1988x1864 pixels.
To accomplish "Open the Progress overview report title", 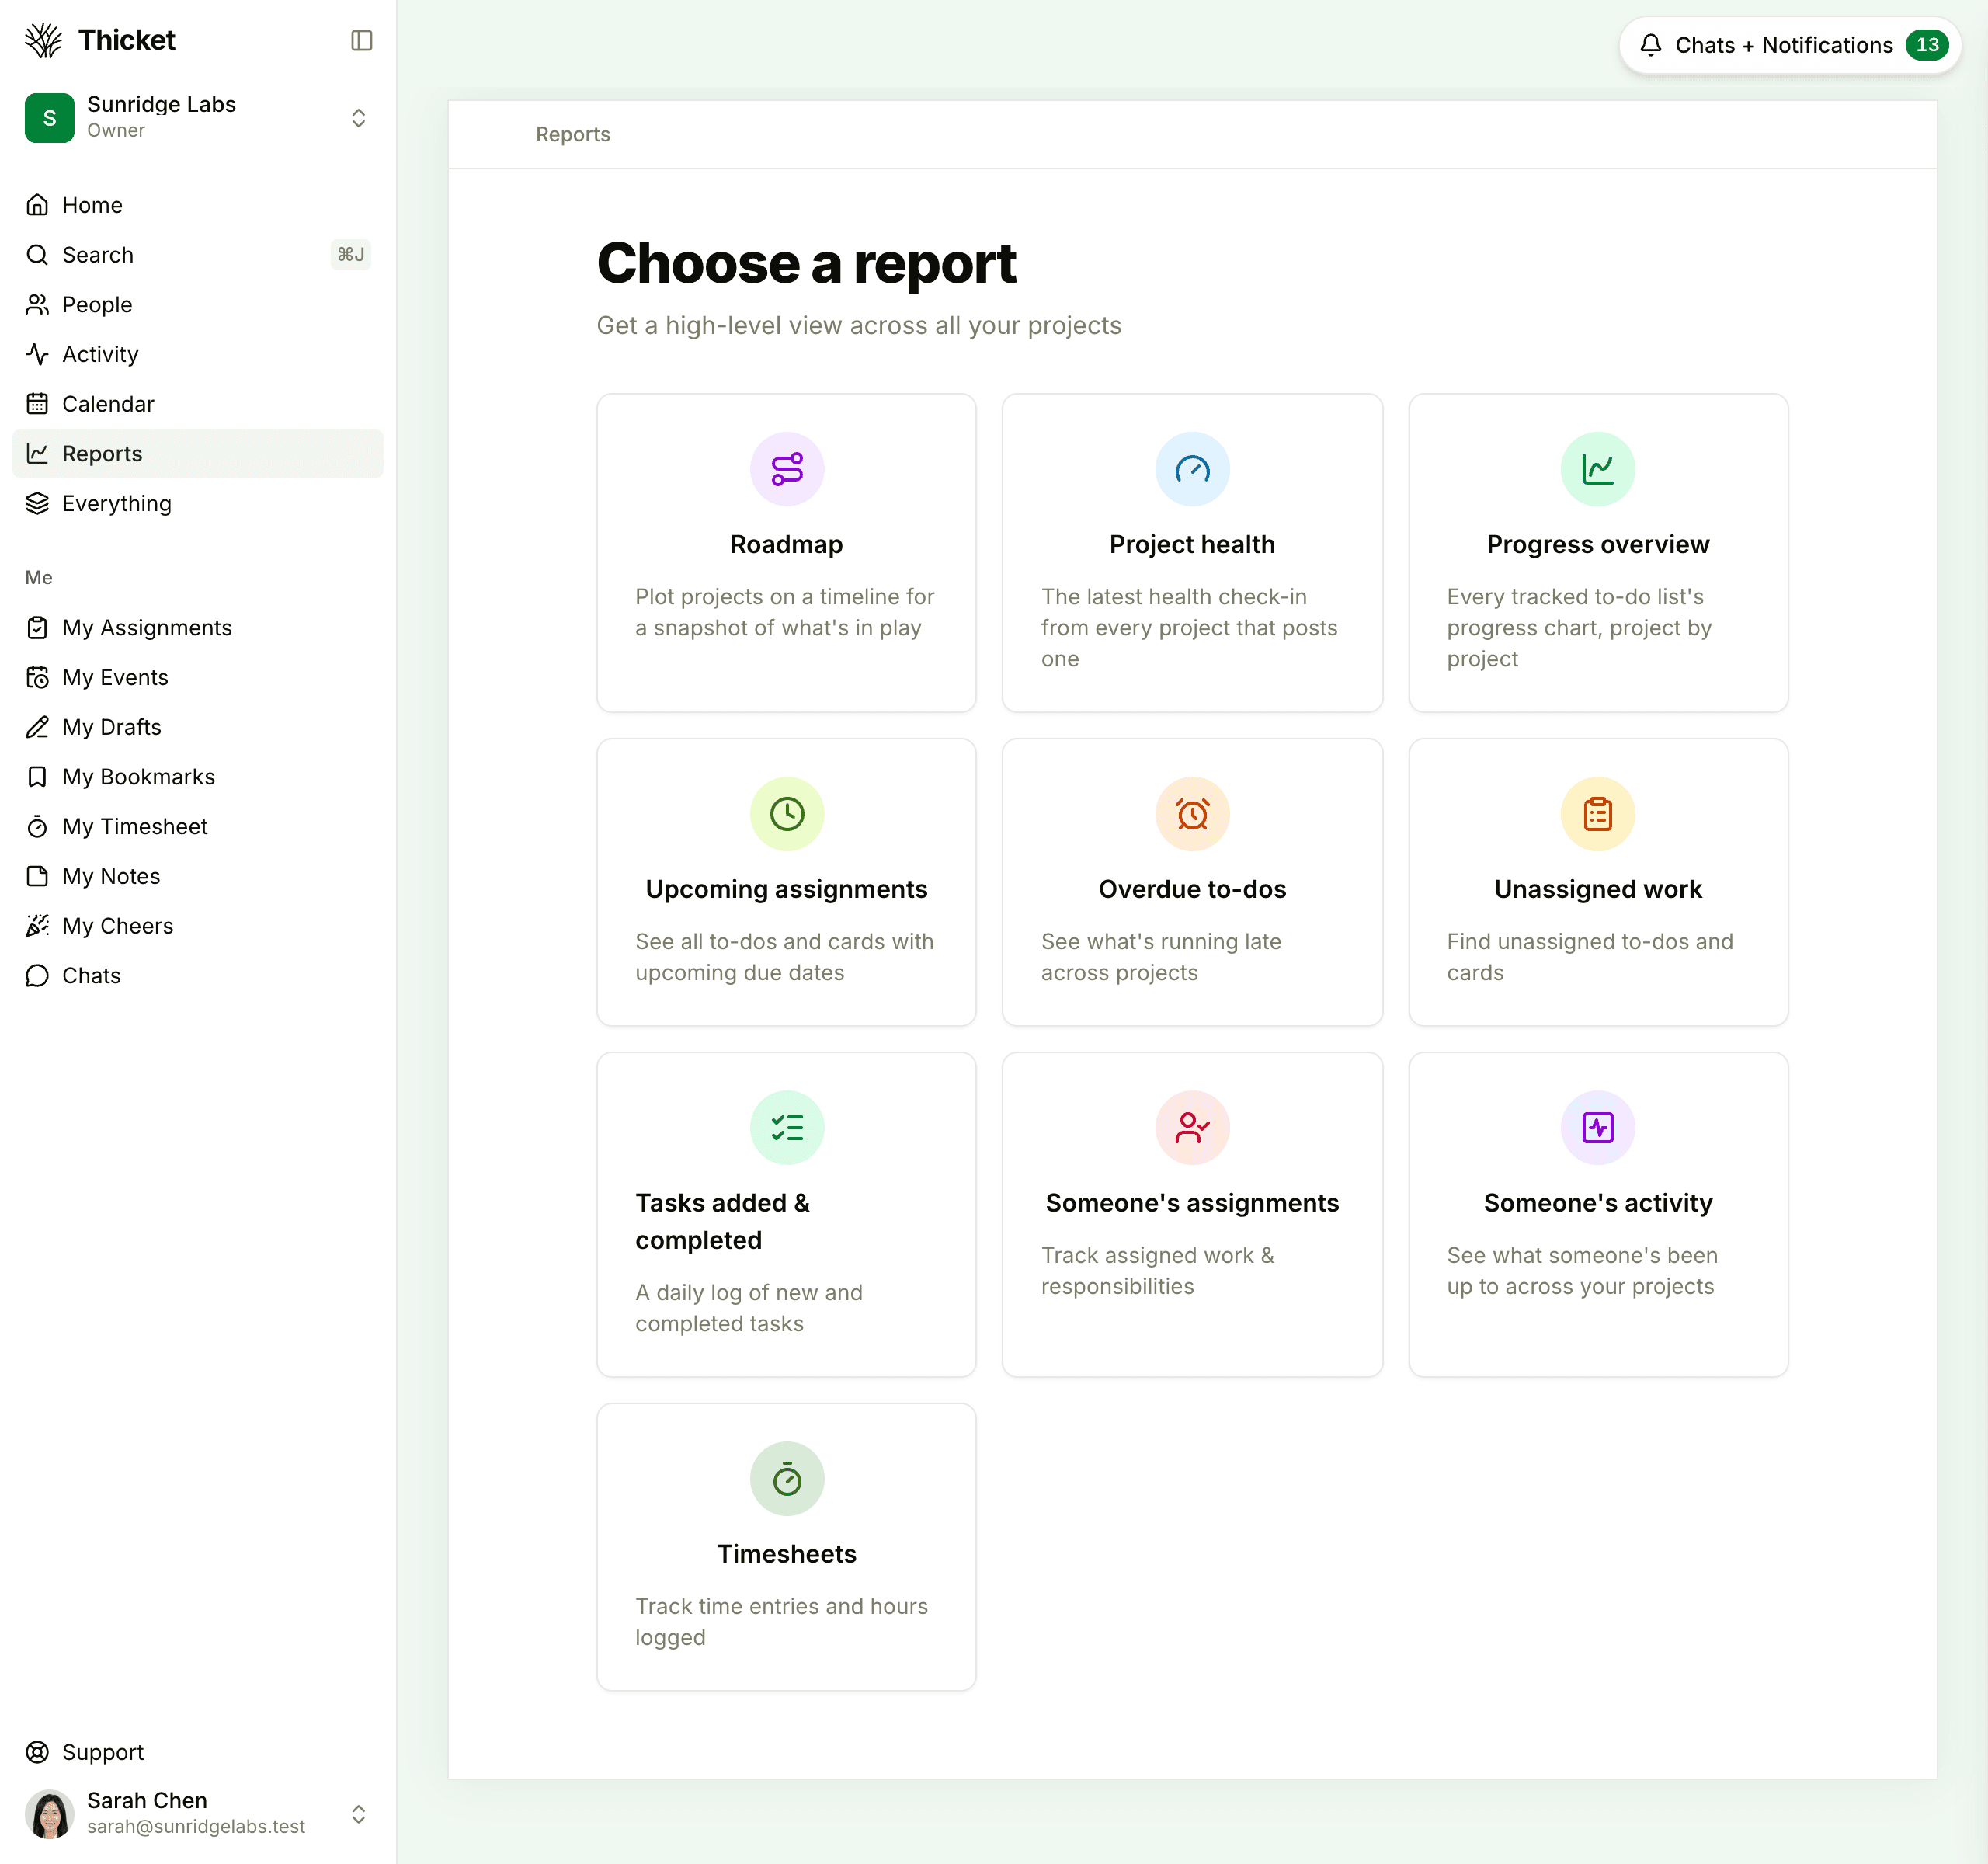I will click(x=1598, y=544).
